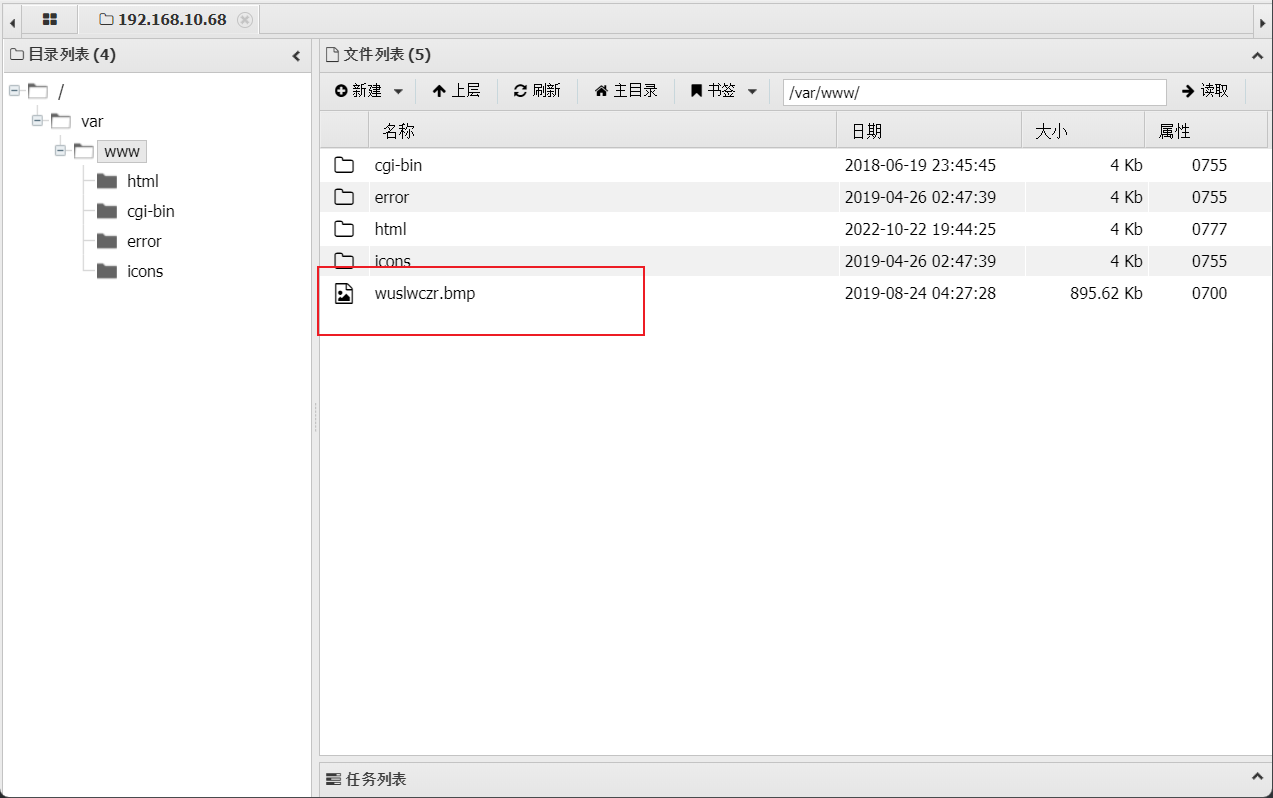This screenshot has width=1273, height=798.
Task: Sort by 名称 column header
Action: point(602,130)
